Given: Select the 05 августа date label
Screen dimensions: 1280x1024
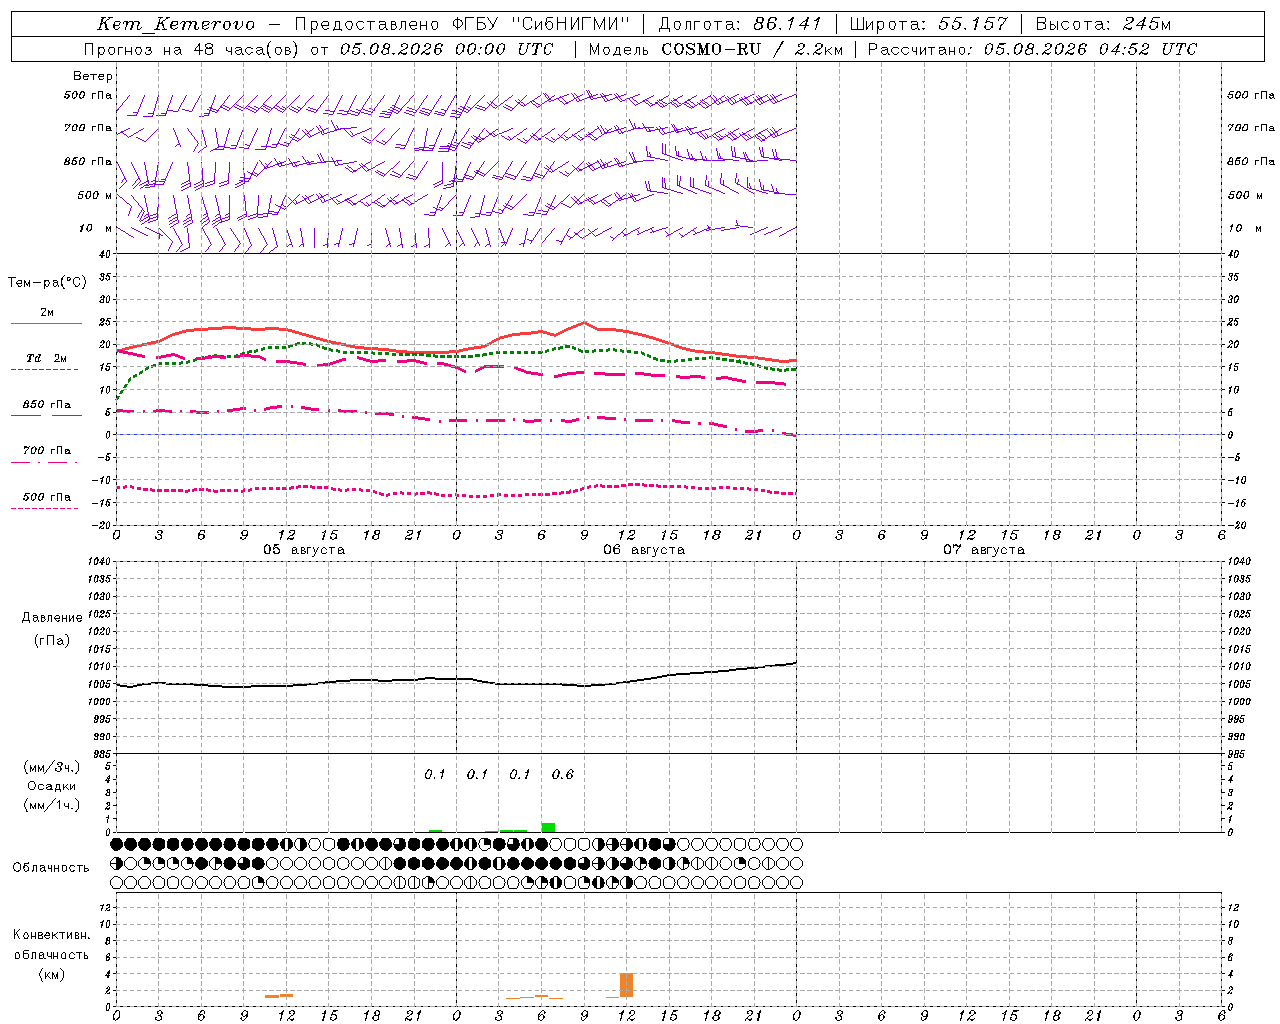Looking at the screenshot, I should tap(304, 549).
